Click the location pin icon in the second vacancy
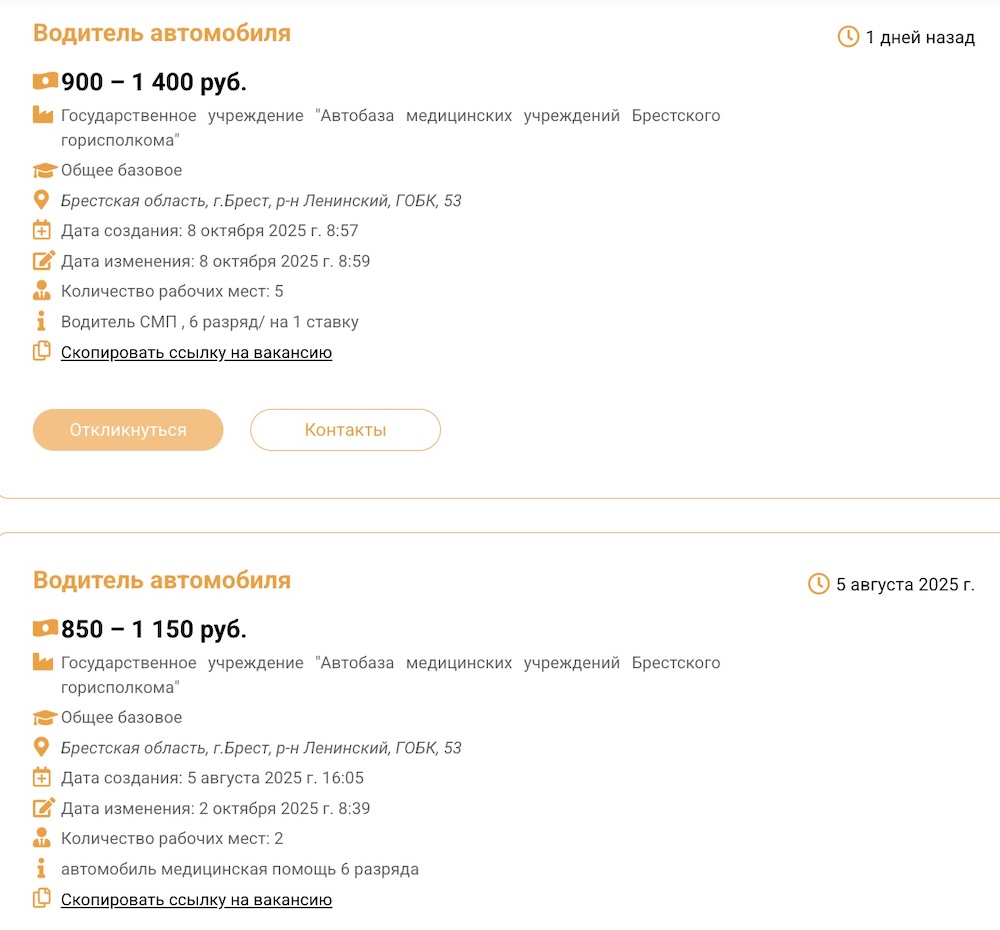The image size is (1000, 930). pyautogui.click(x=42, y=747)
